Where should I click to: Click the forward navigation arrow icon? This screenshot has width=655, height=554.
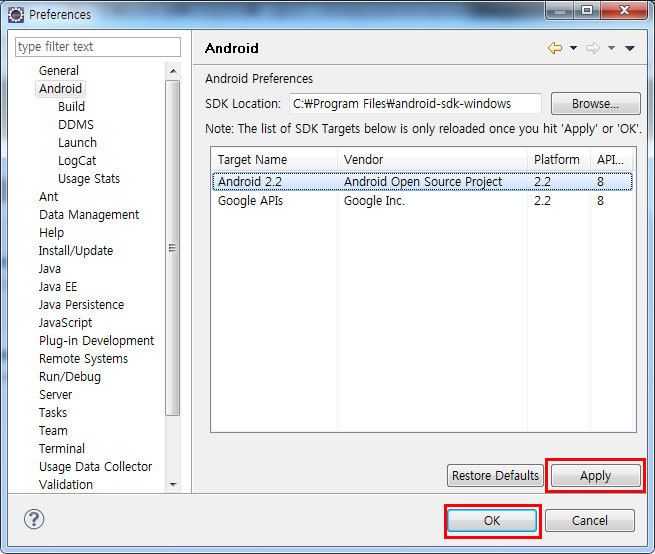pyautogui.click(x=593, y=48)
